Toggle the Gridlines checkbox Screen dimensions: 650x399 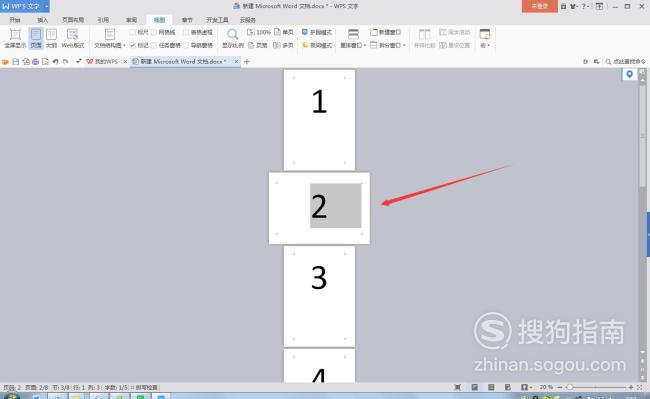(154, 32)
